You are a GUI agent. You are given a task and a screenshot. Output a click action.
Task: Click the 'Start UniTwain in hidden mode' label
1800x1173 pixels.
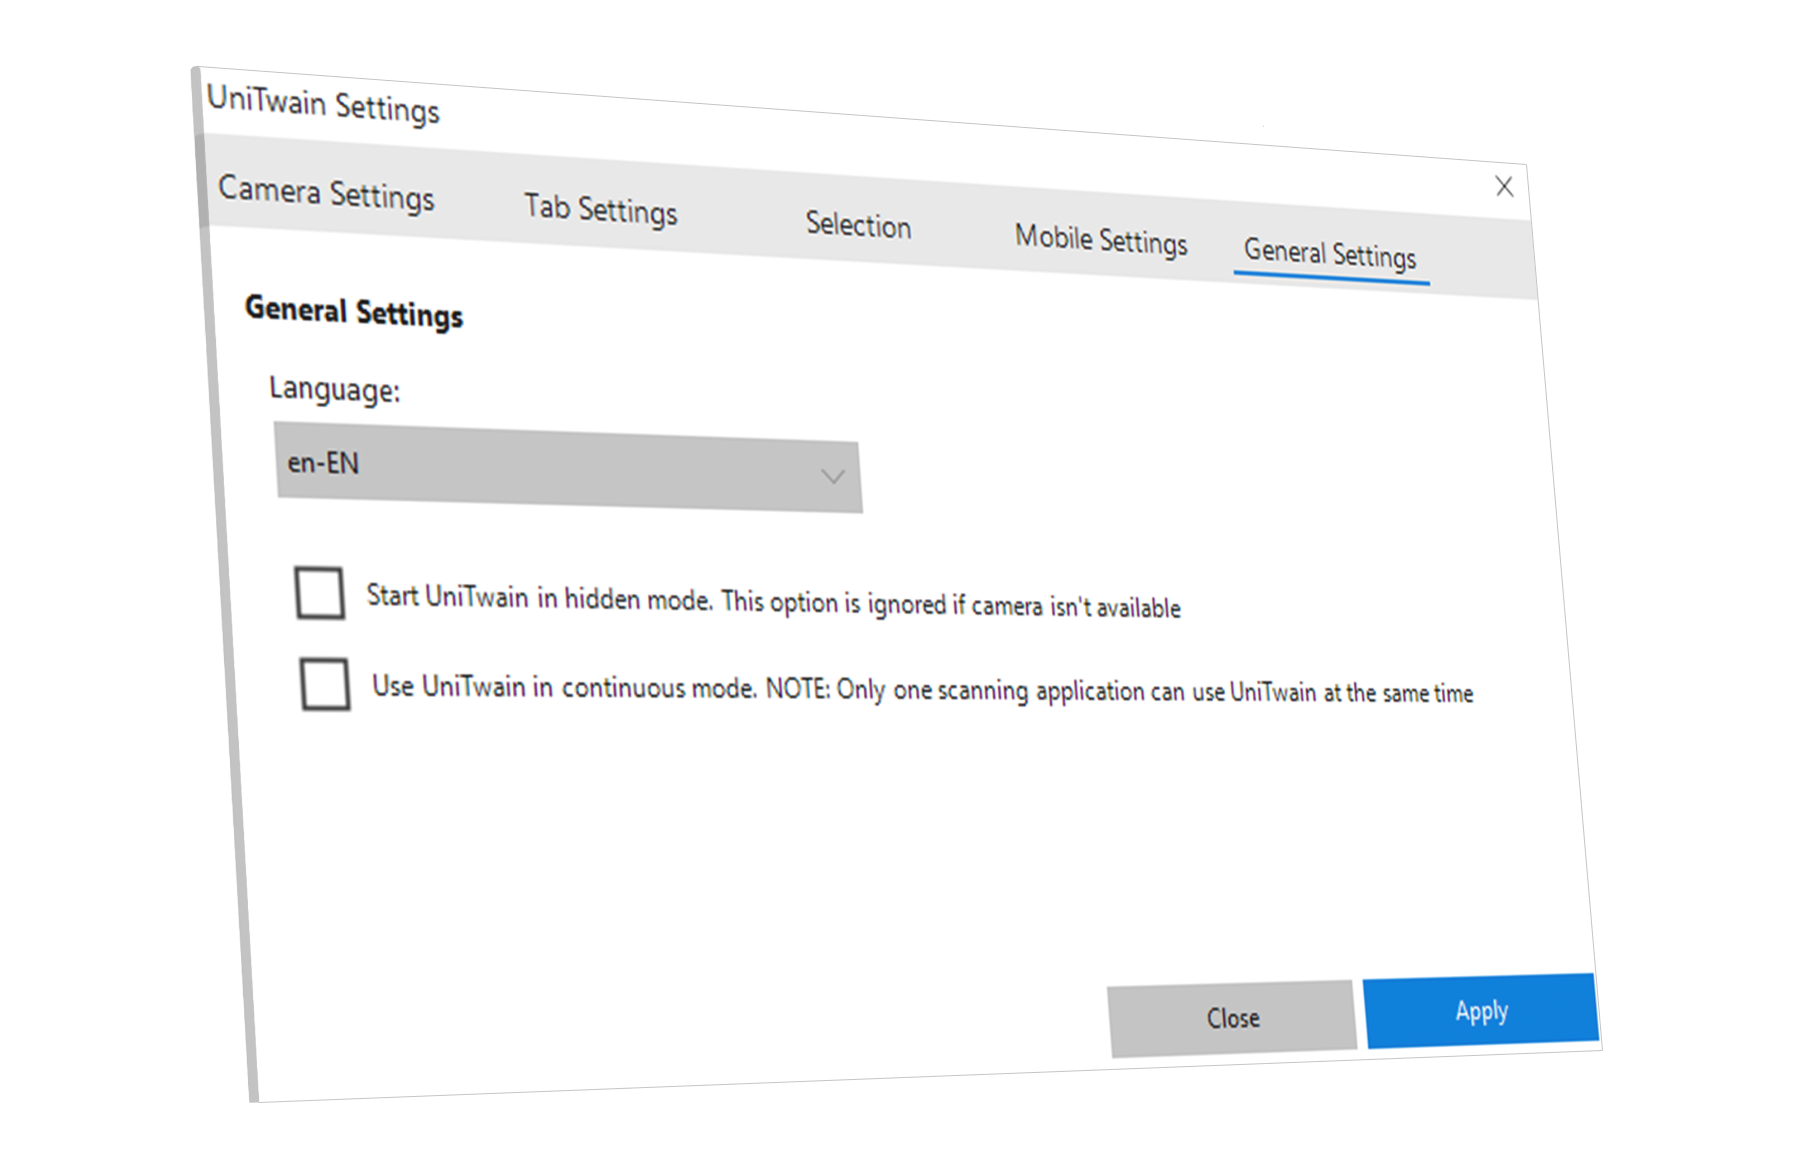click(539, 598)
